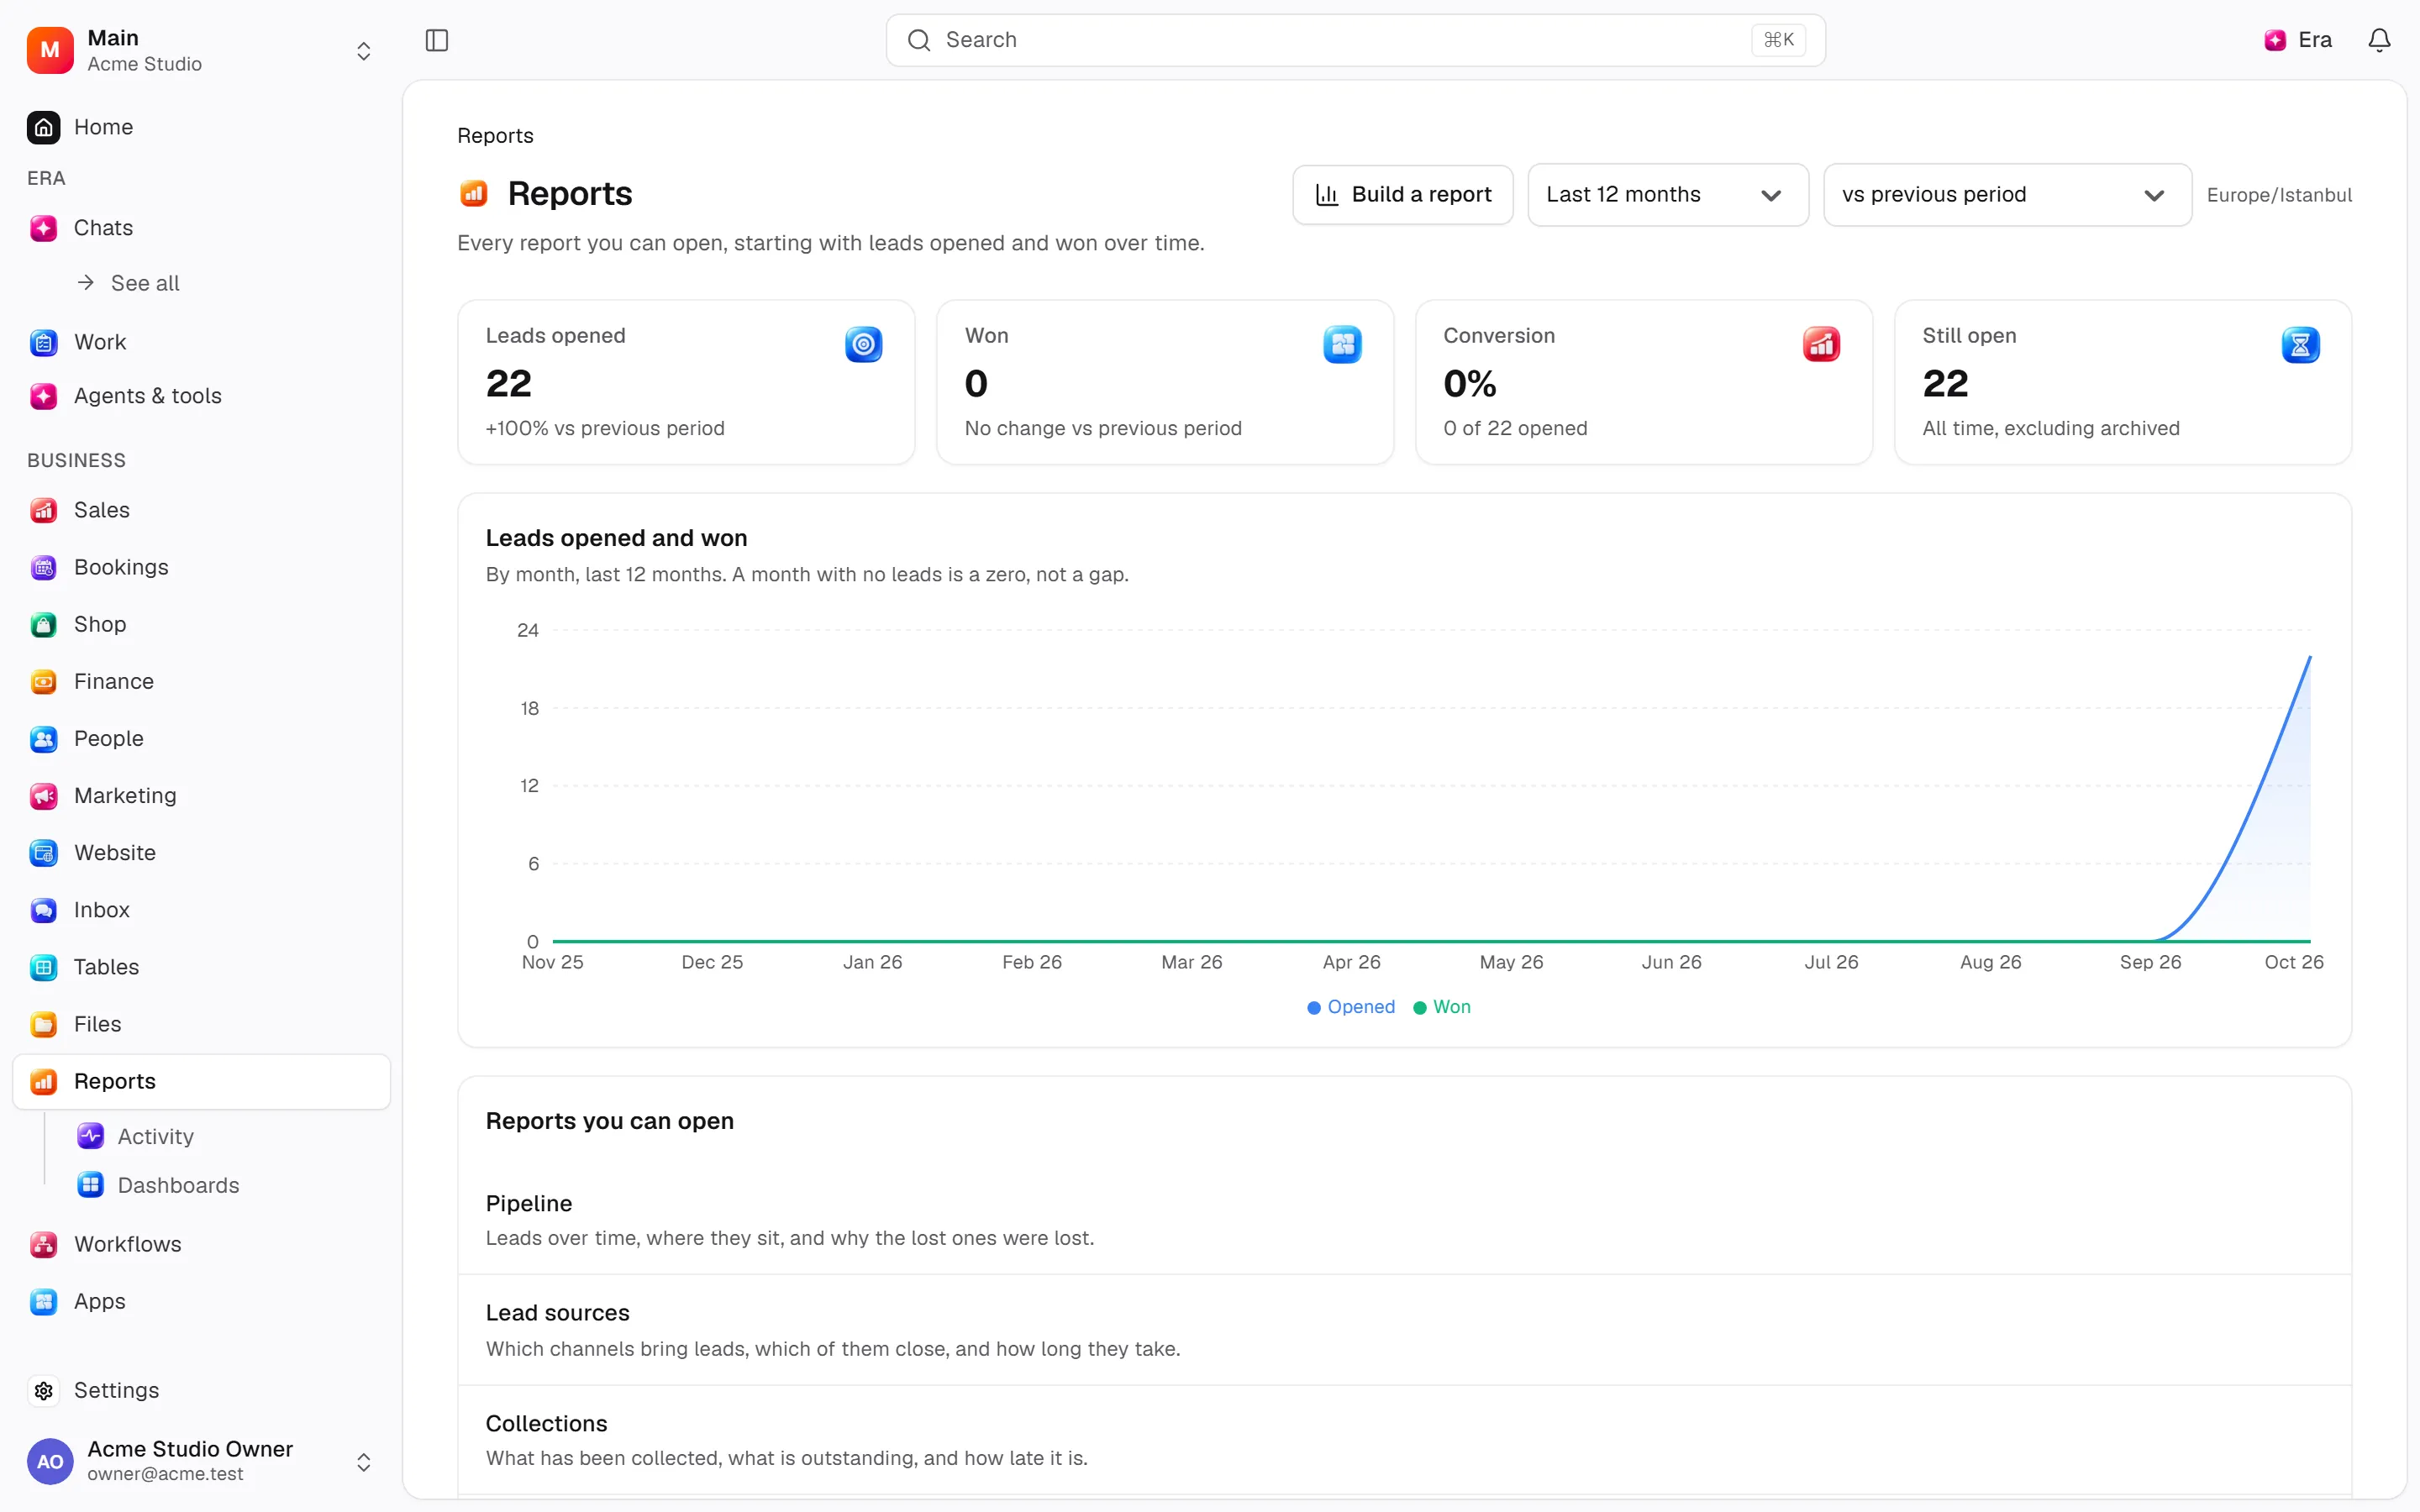This screenshot has height=1512, width=2420.
Task: Open the notifications bell
Action: [2379, 40]
